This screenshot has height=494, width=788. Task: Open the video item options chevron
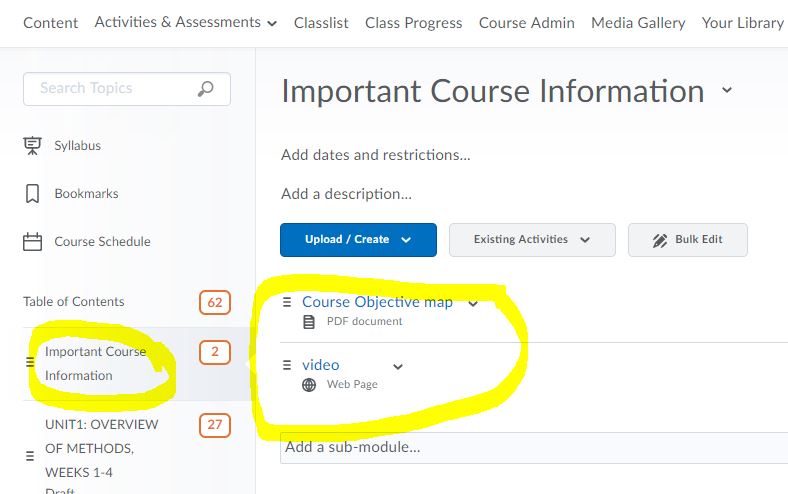pos(398,367)
